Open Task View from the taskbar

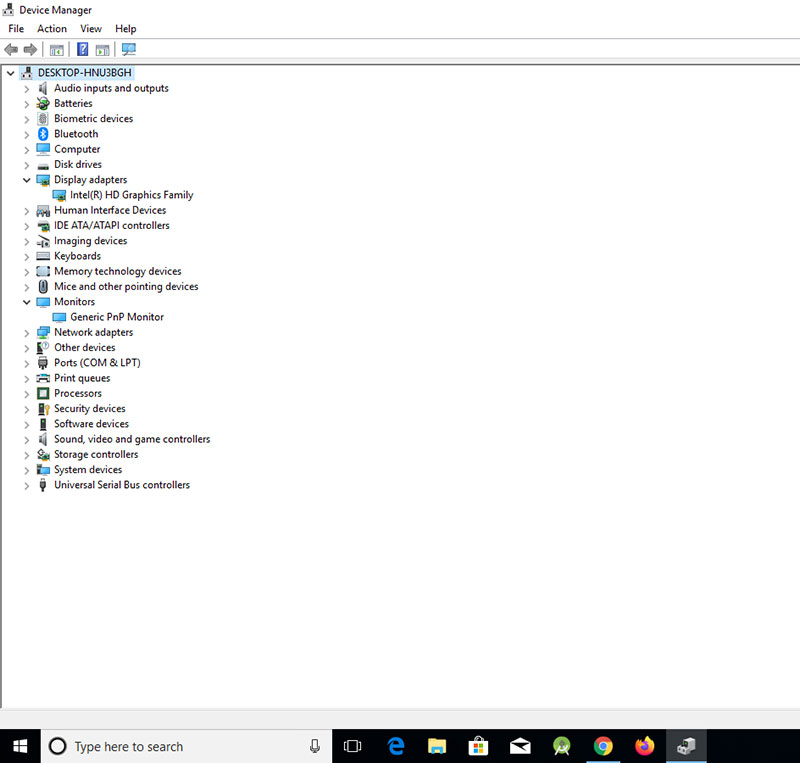pos(353,746)
